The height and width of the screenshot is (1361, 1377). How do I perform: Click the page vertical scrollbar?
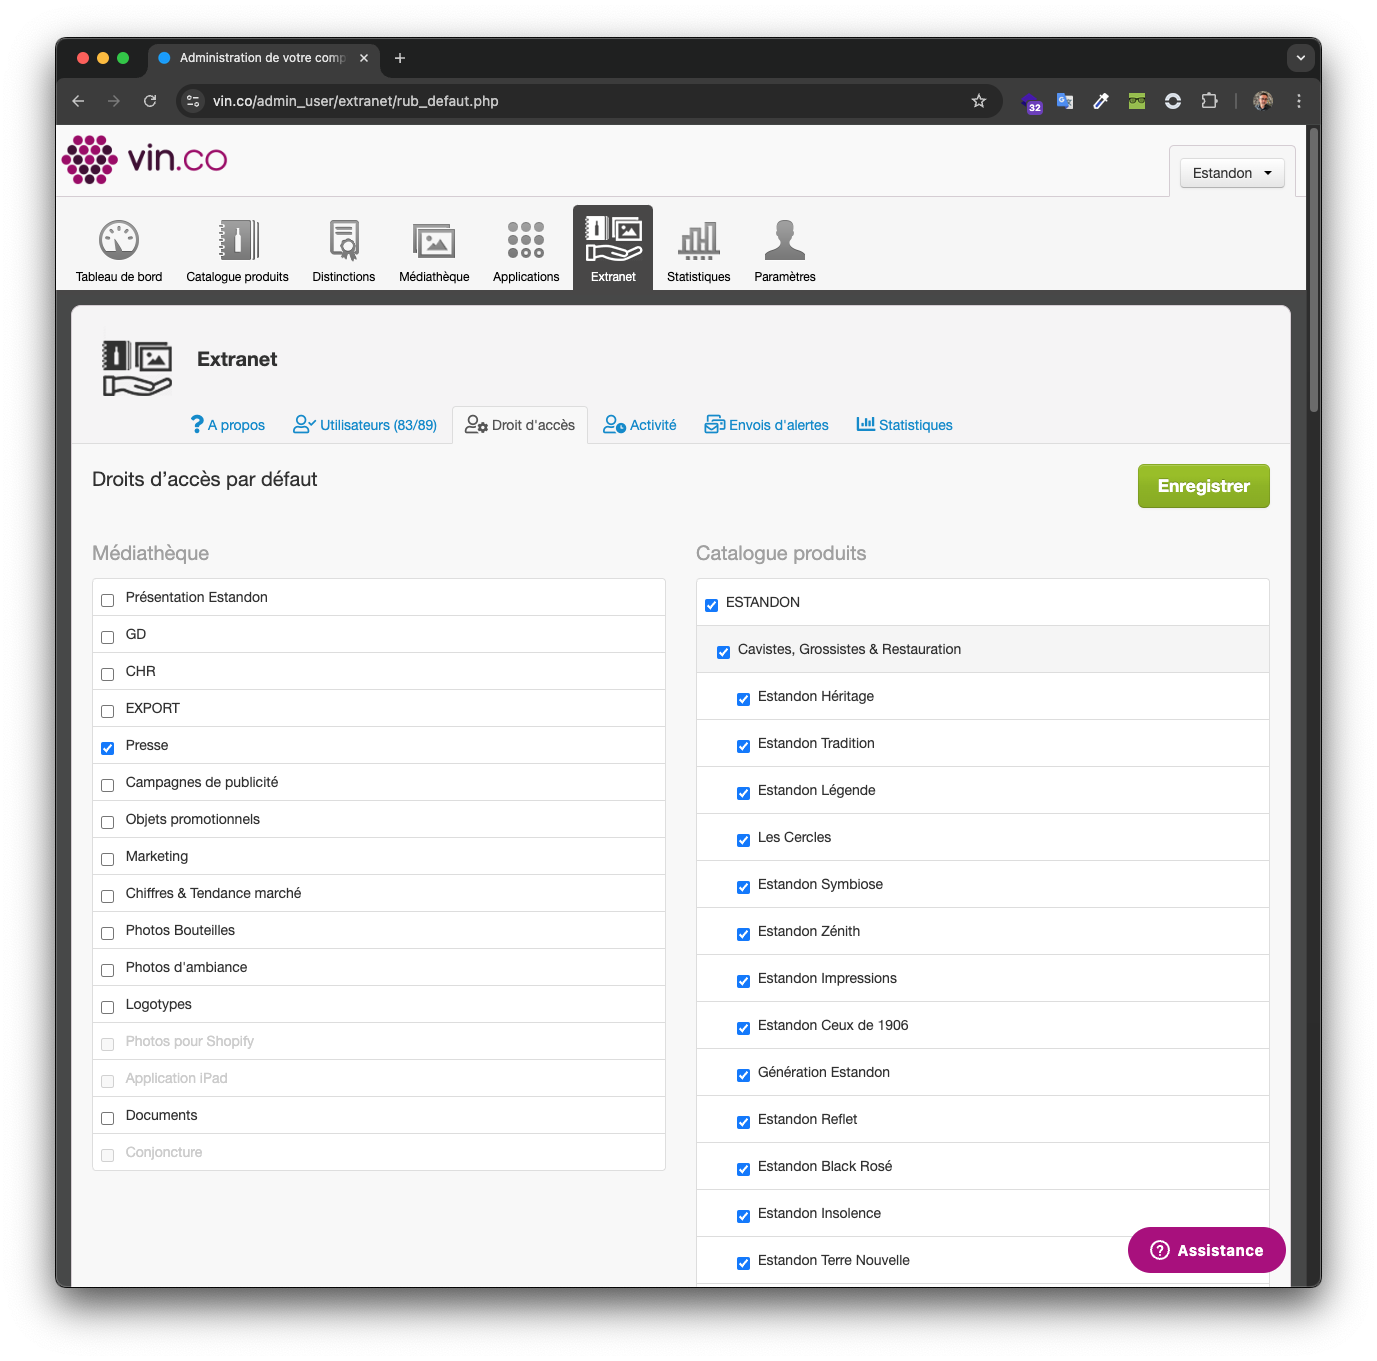[1314, 270]
